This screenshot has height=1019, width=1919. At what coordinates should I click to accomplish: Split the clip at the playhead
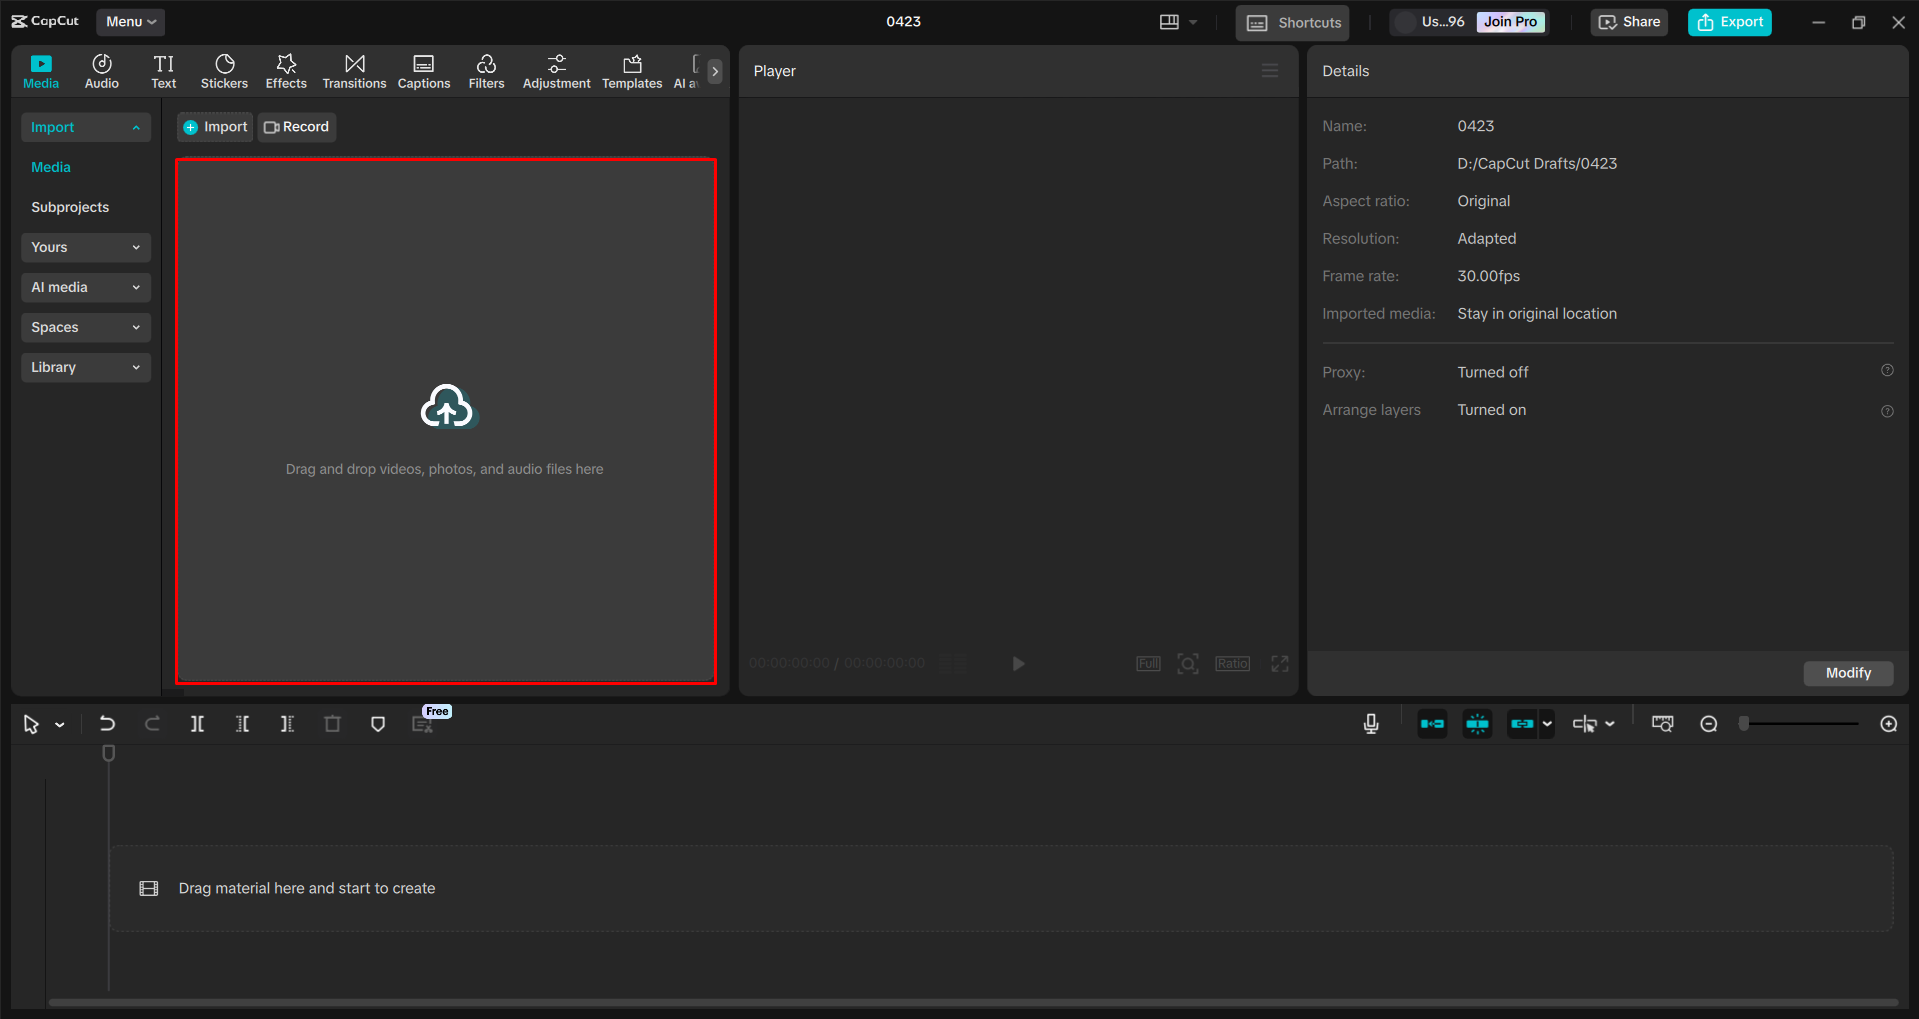(x=197, y=723)
